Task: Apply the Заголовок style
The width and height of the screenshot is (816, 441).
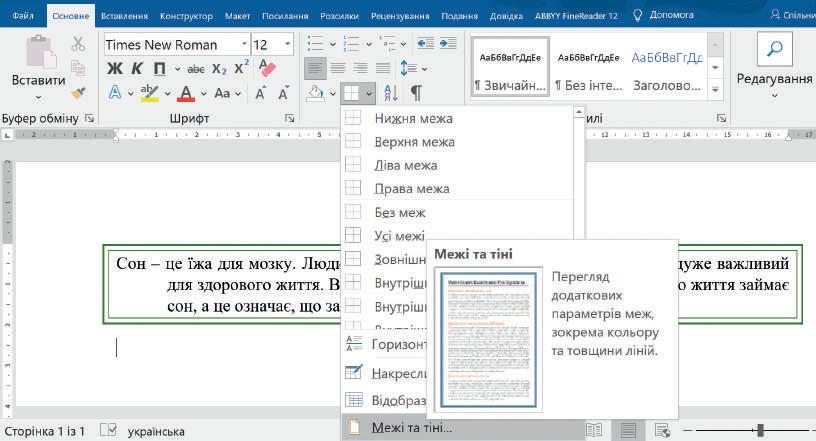Action: (x=667, y=67)
